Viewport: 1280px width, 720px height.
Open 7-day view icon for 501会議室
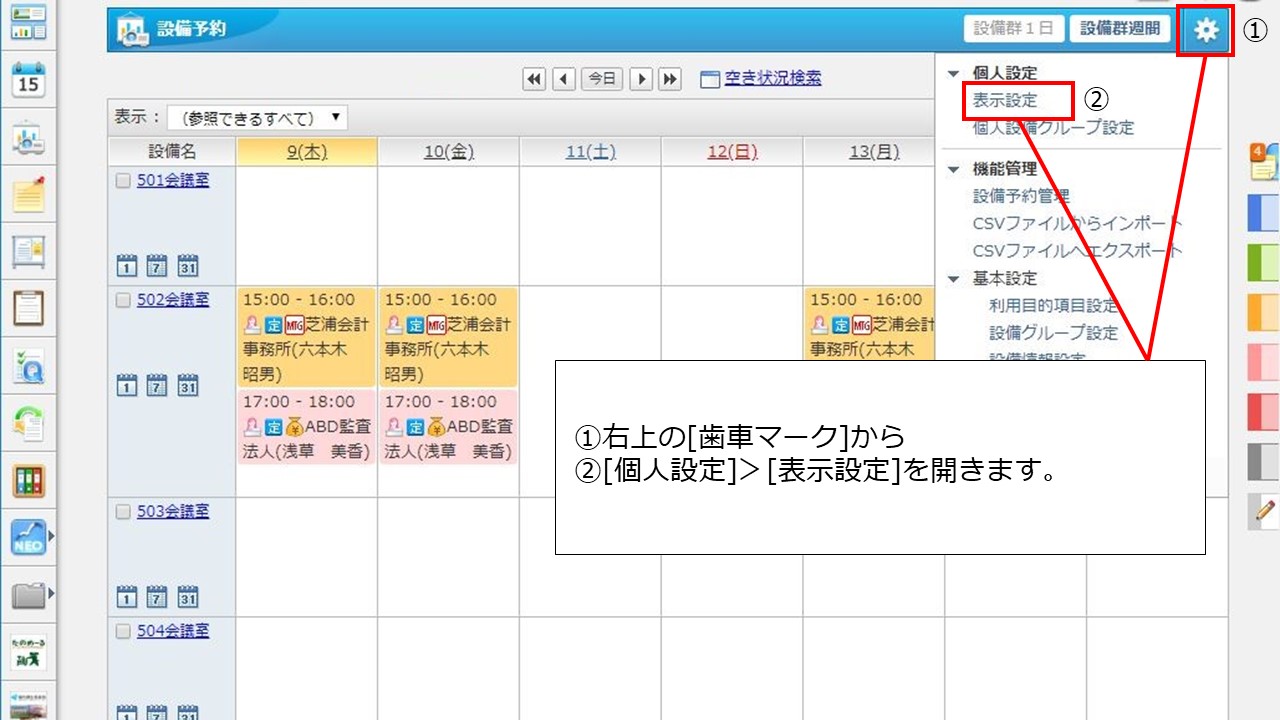tap(157, 266)
